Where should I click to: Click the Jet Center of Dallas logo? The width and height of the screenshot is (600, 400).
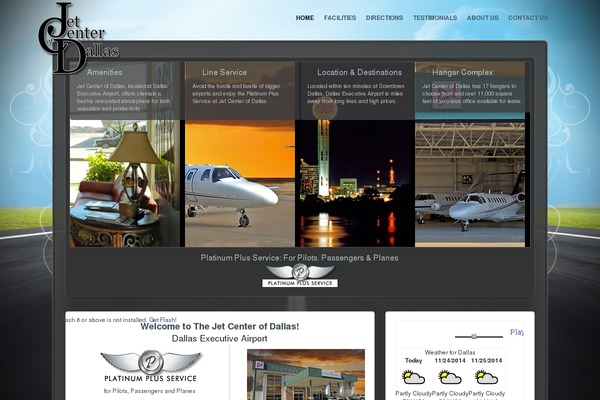[78, 38]
